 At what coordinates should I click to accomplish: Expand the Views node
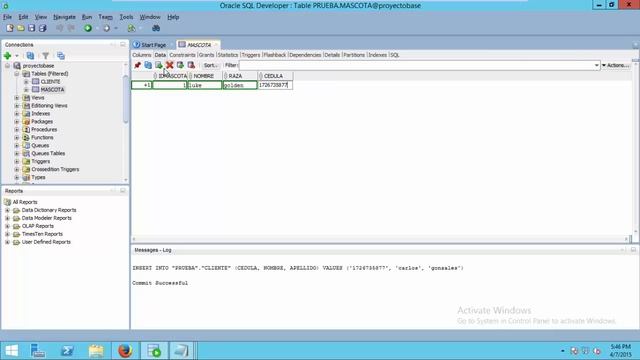pos(17,98)
